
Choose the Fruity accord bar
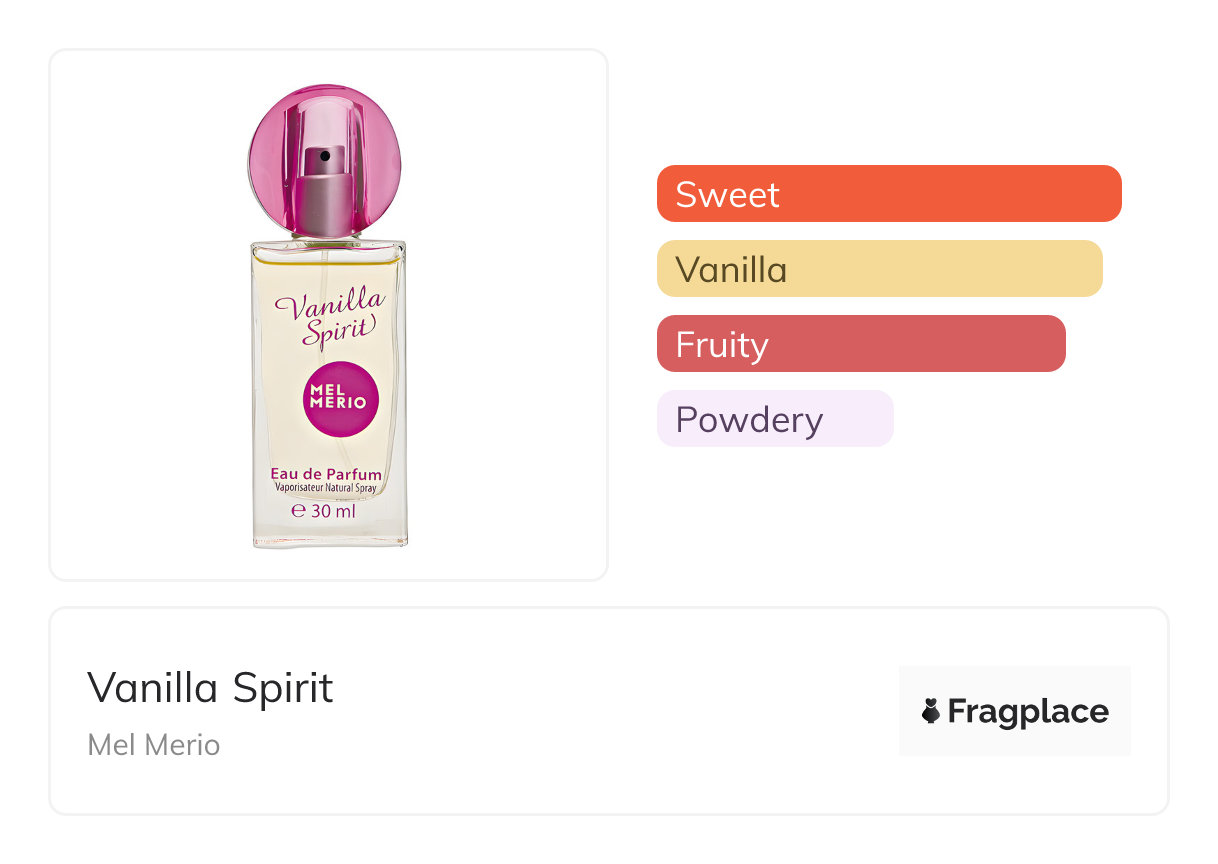[x=861, y=344]
